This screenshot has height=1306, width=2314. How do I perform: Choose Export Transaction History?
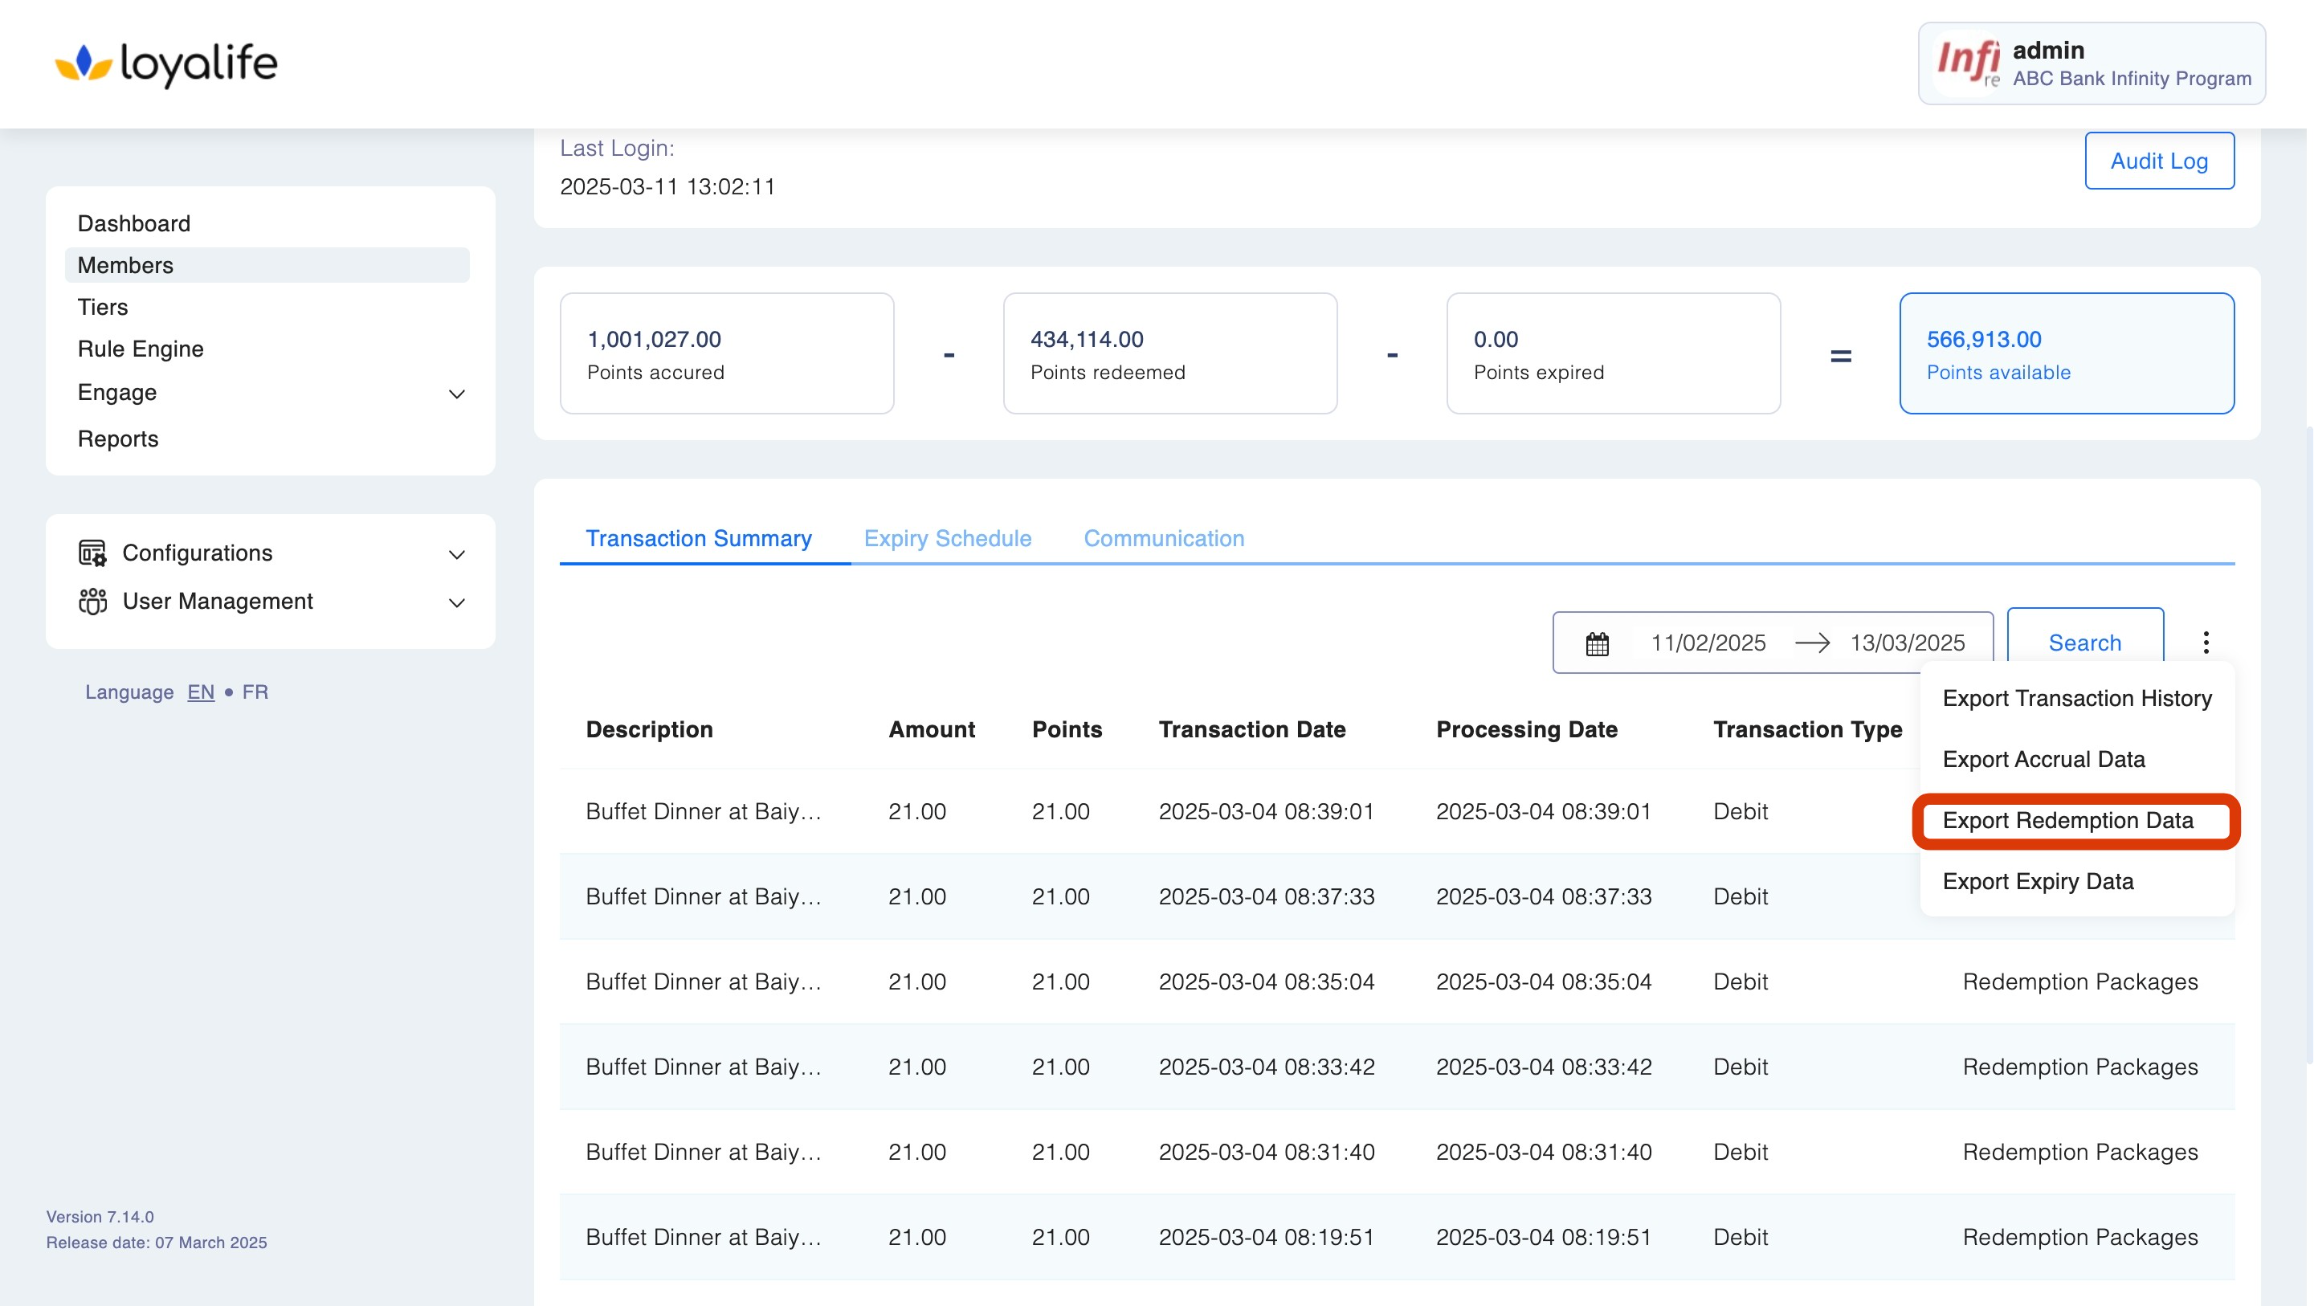(x=2076, y=698)
